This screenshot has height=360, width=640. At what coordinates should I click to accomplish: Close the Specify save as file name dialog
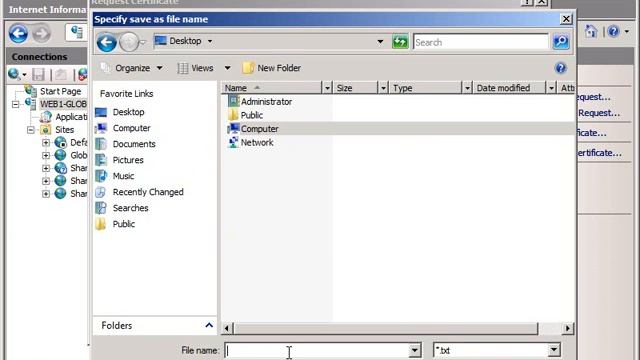[x=566, y=19]
